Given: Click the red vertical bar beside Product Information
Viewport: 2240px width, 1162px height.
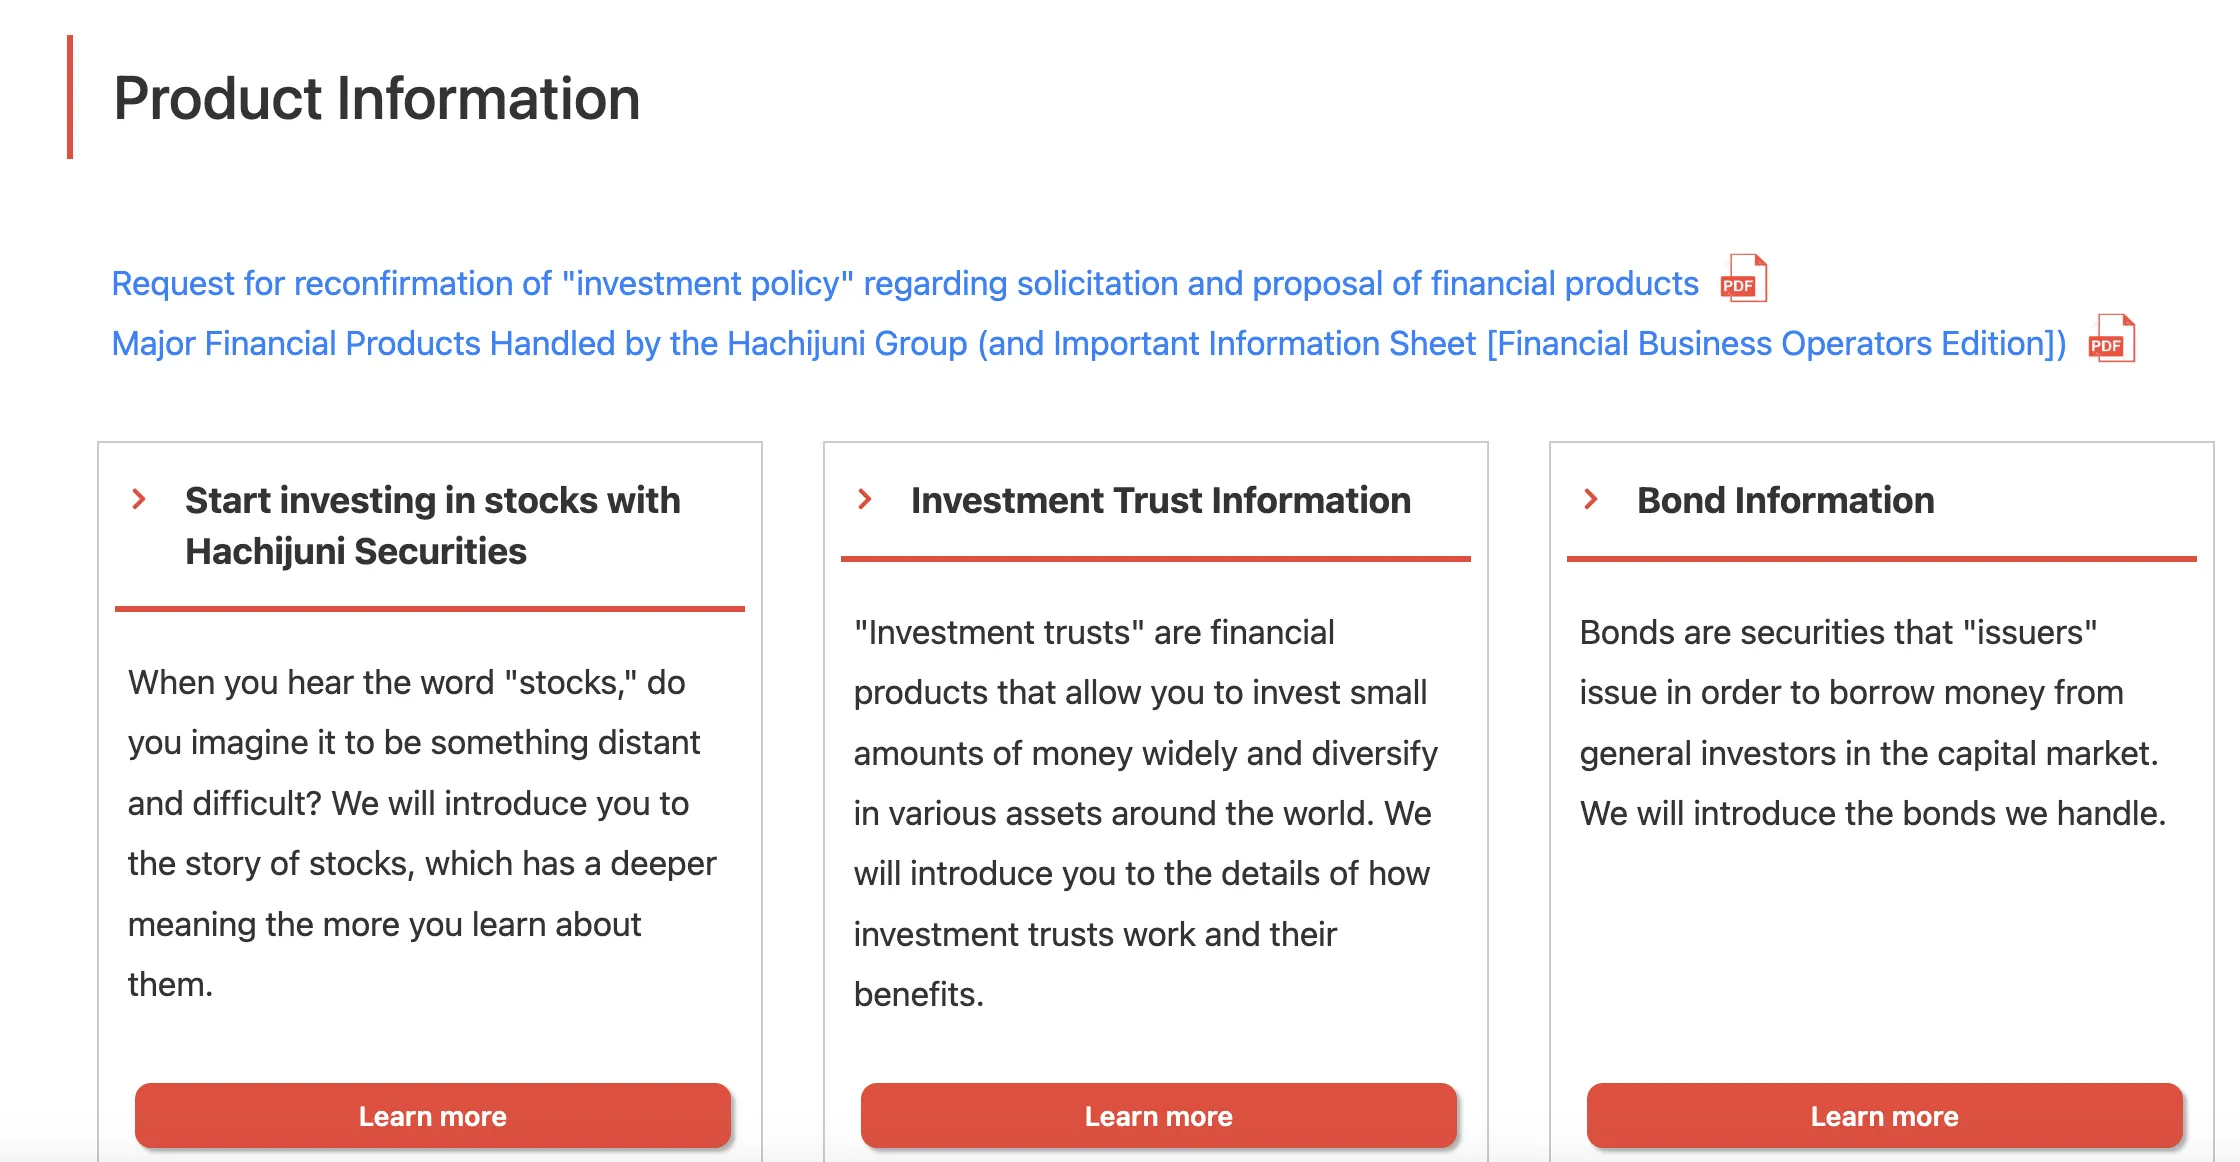Looking at the screenshot, I should click(70, 97).
